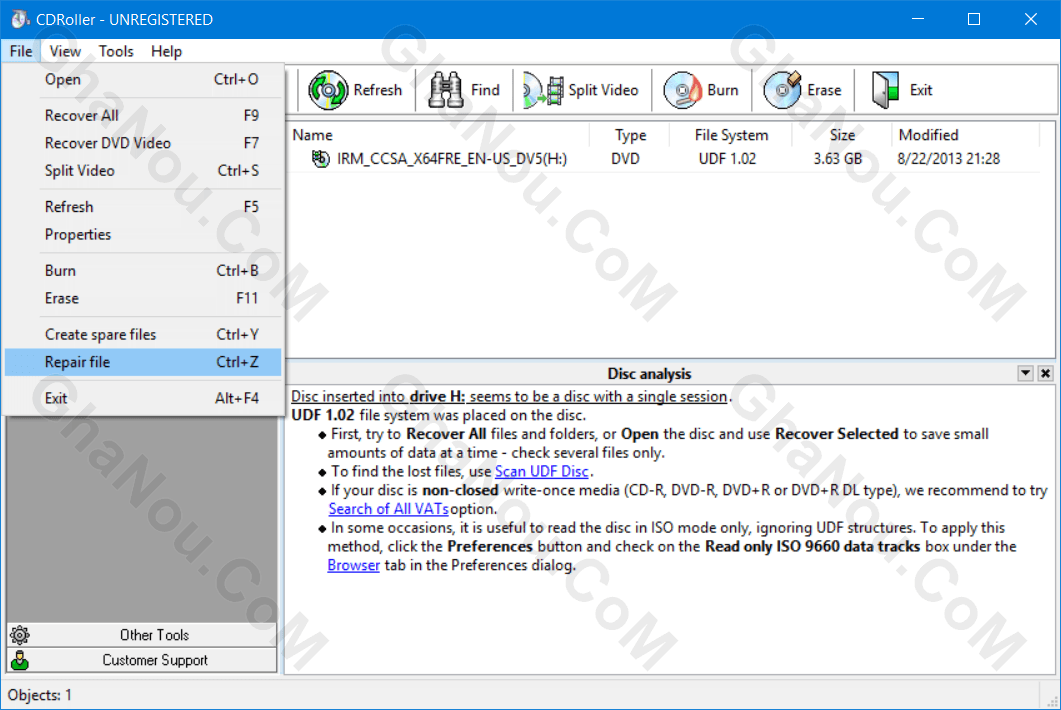Open the Tools menu
1061x710 pixels.
[116, 51]
